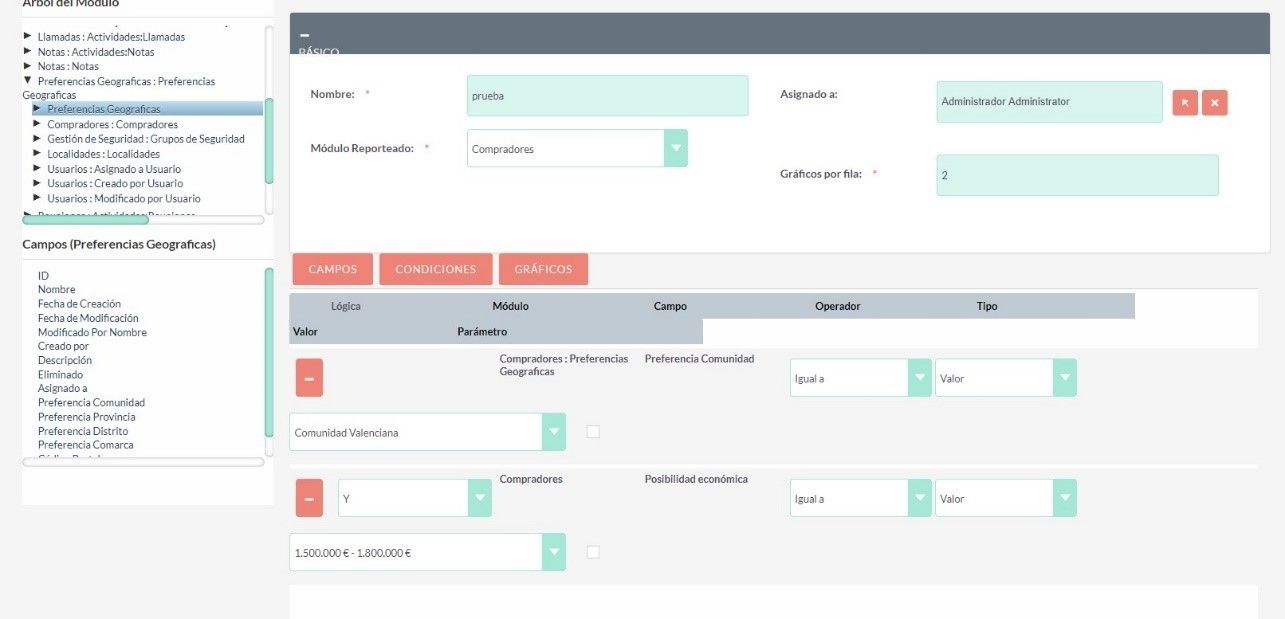This screenshot has height=619, width=1285.
Task: Select the highlighted Preferencias Geograficas tree item
Action: click(x=103, y=109)
